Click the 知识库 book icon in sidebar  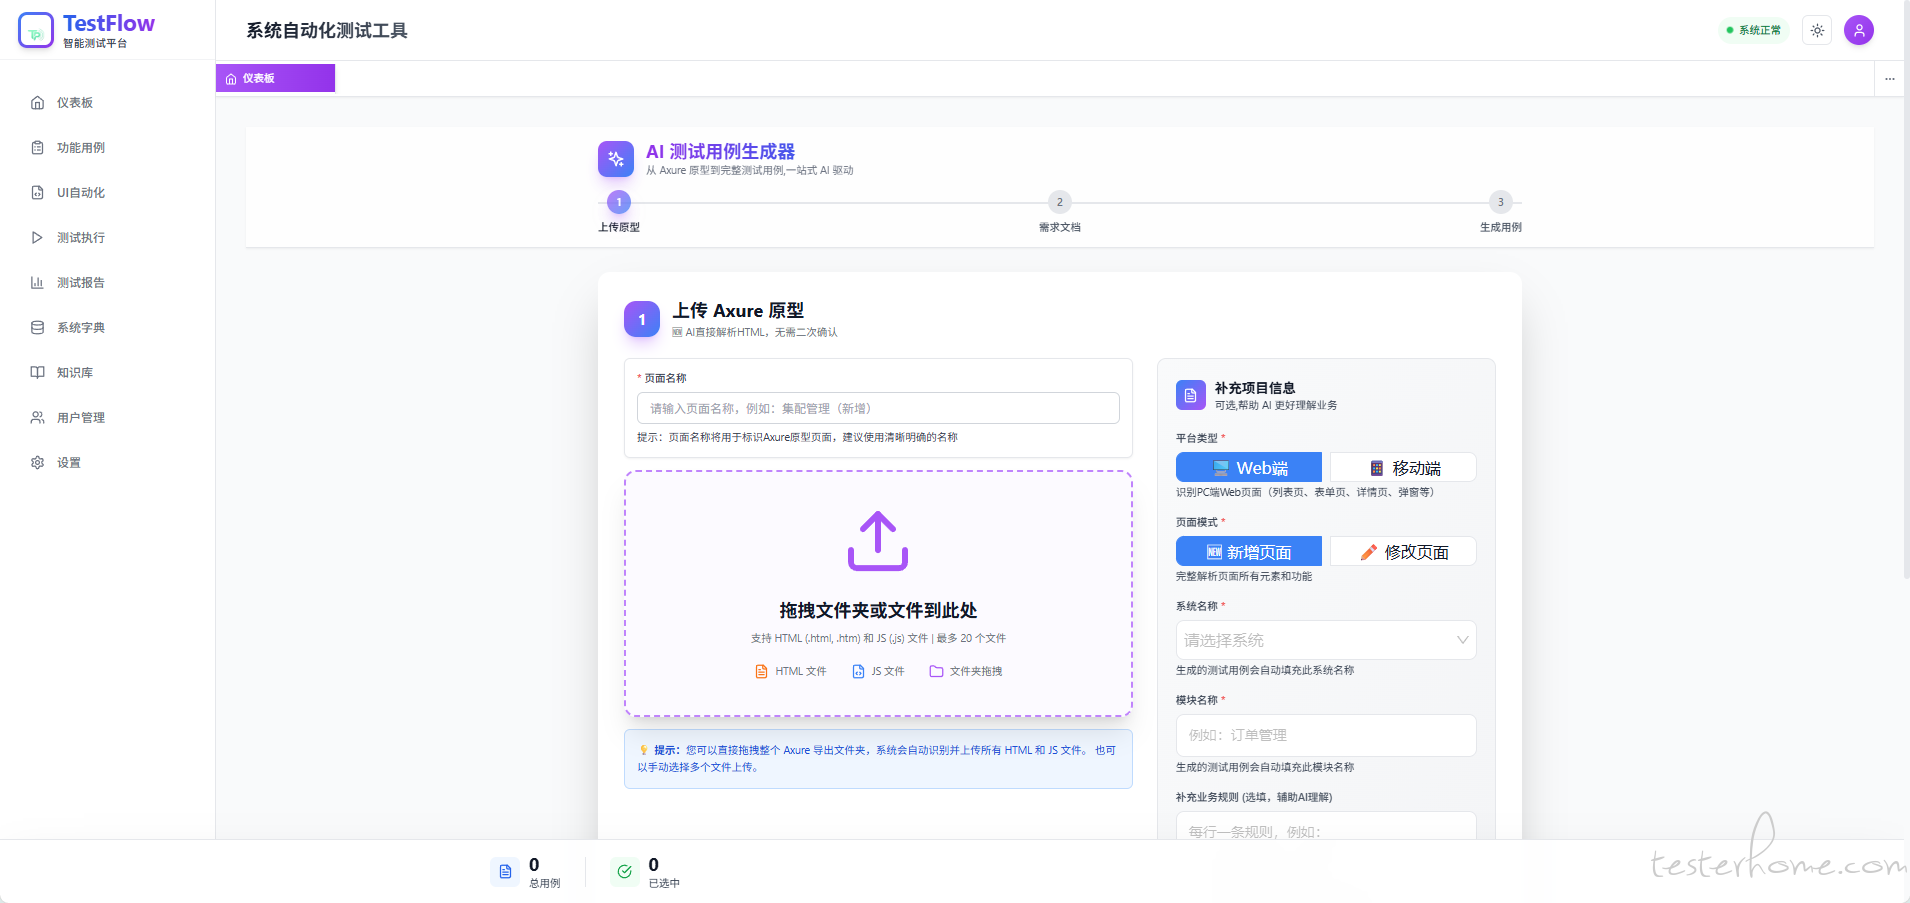click(38, 373)
